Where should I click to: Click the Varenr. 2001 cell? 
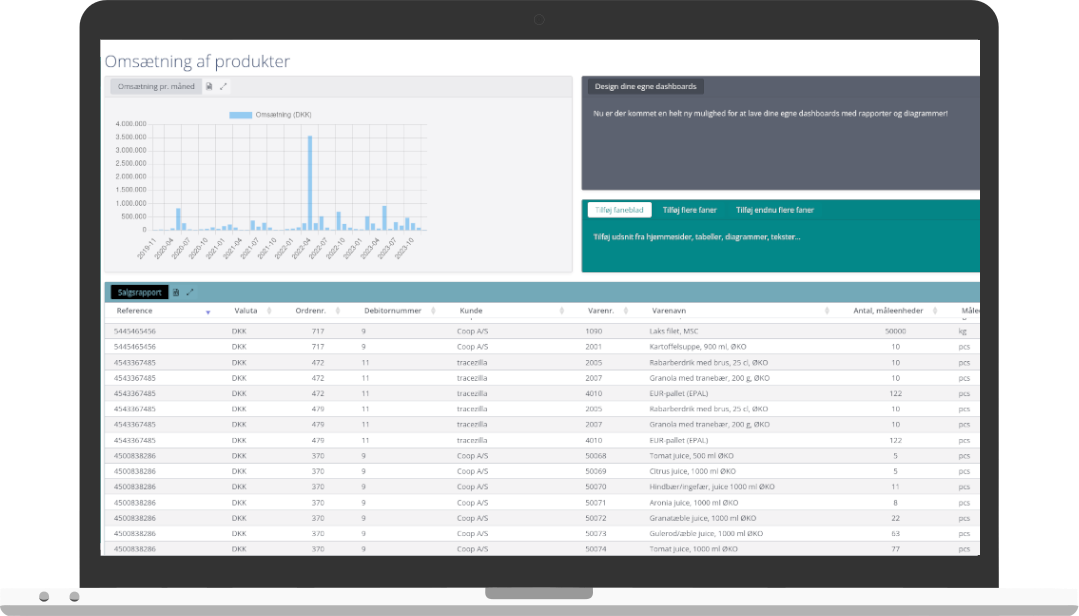click(x=593, y=347)
